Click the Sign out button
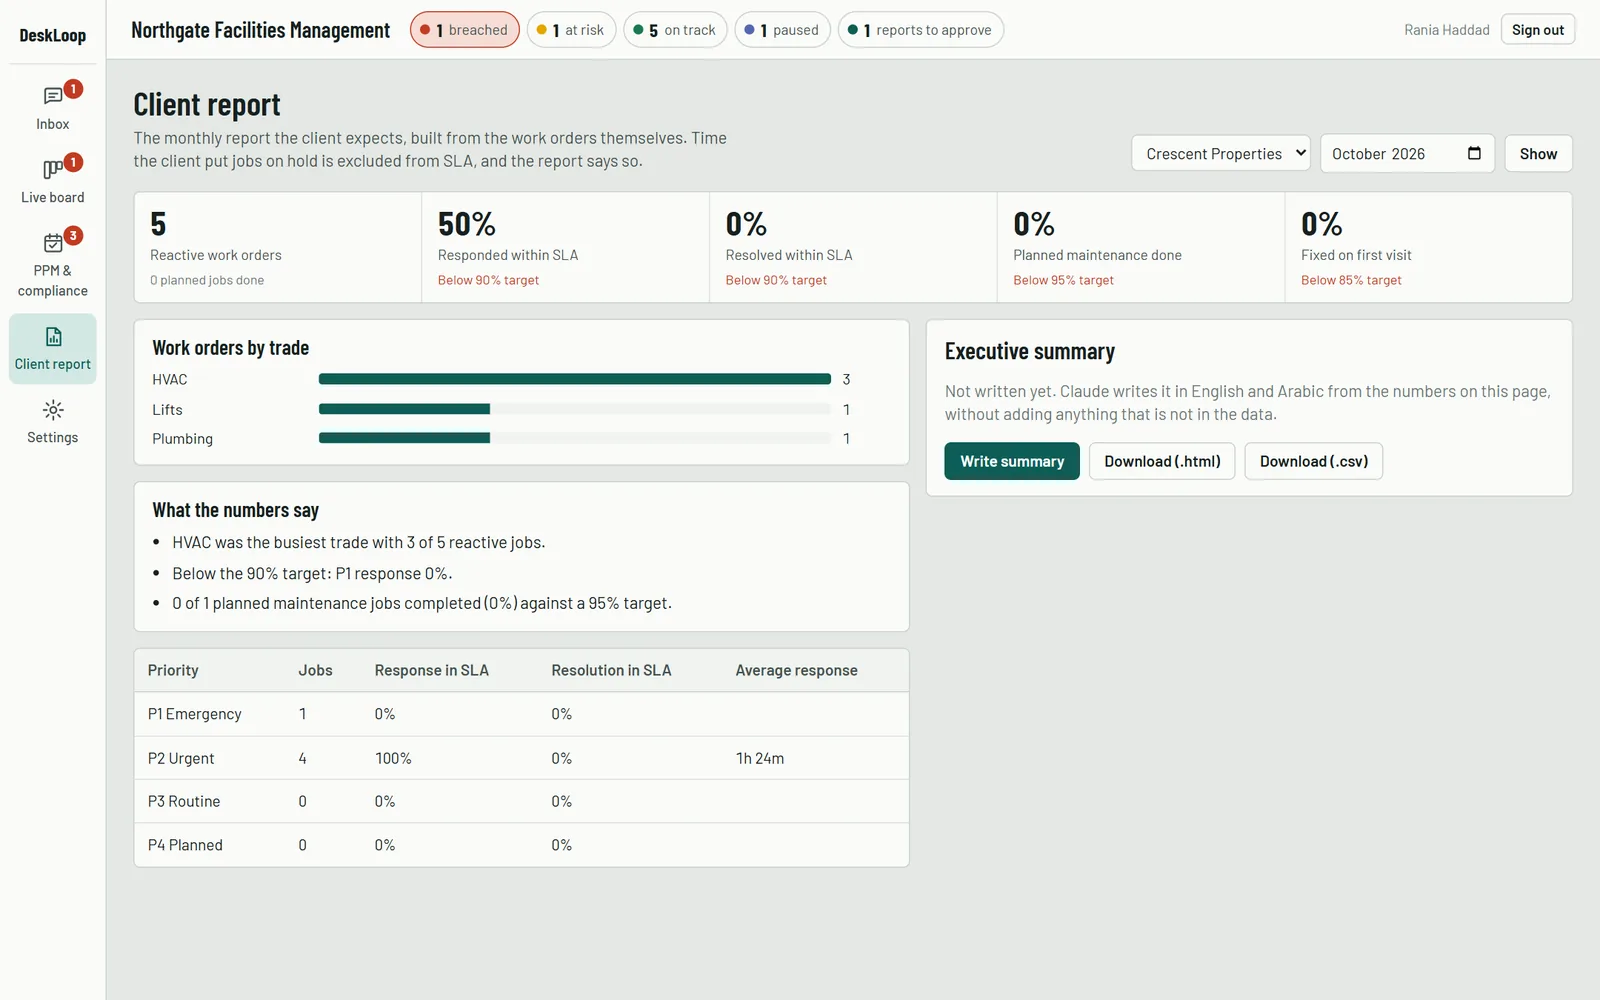This screenshot has width=1600, height=1000. click(1537, 30)
